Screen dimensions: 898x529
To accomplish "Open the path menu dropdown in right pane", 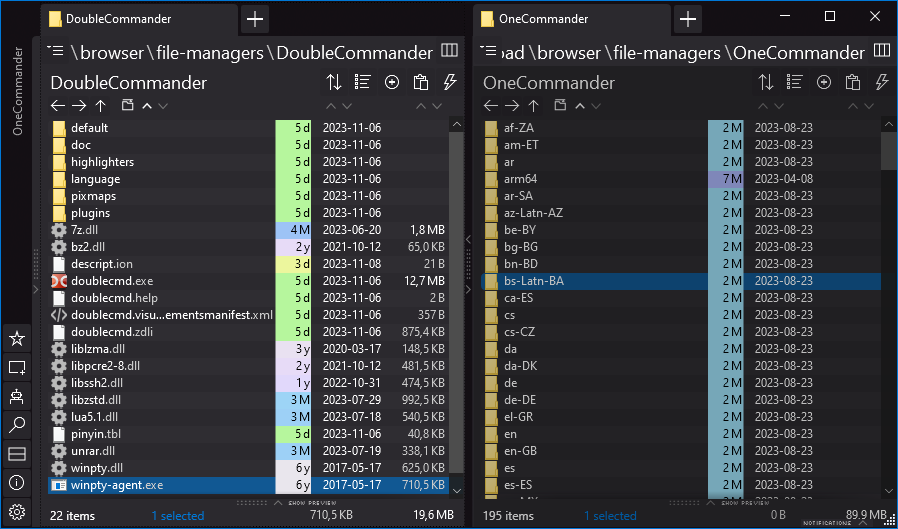I will (489, 52).
